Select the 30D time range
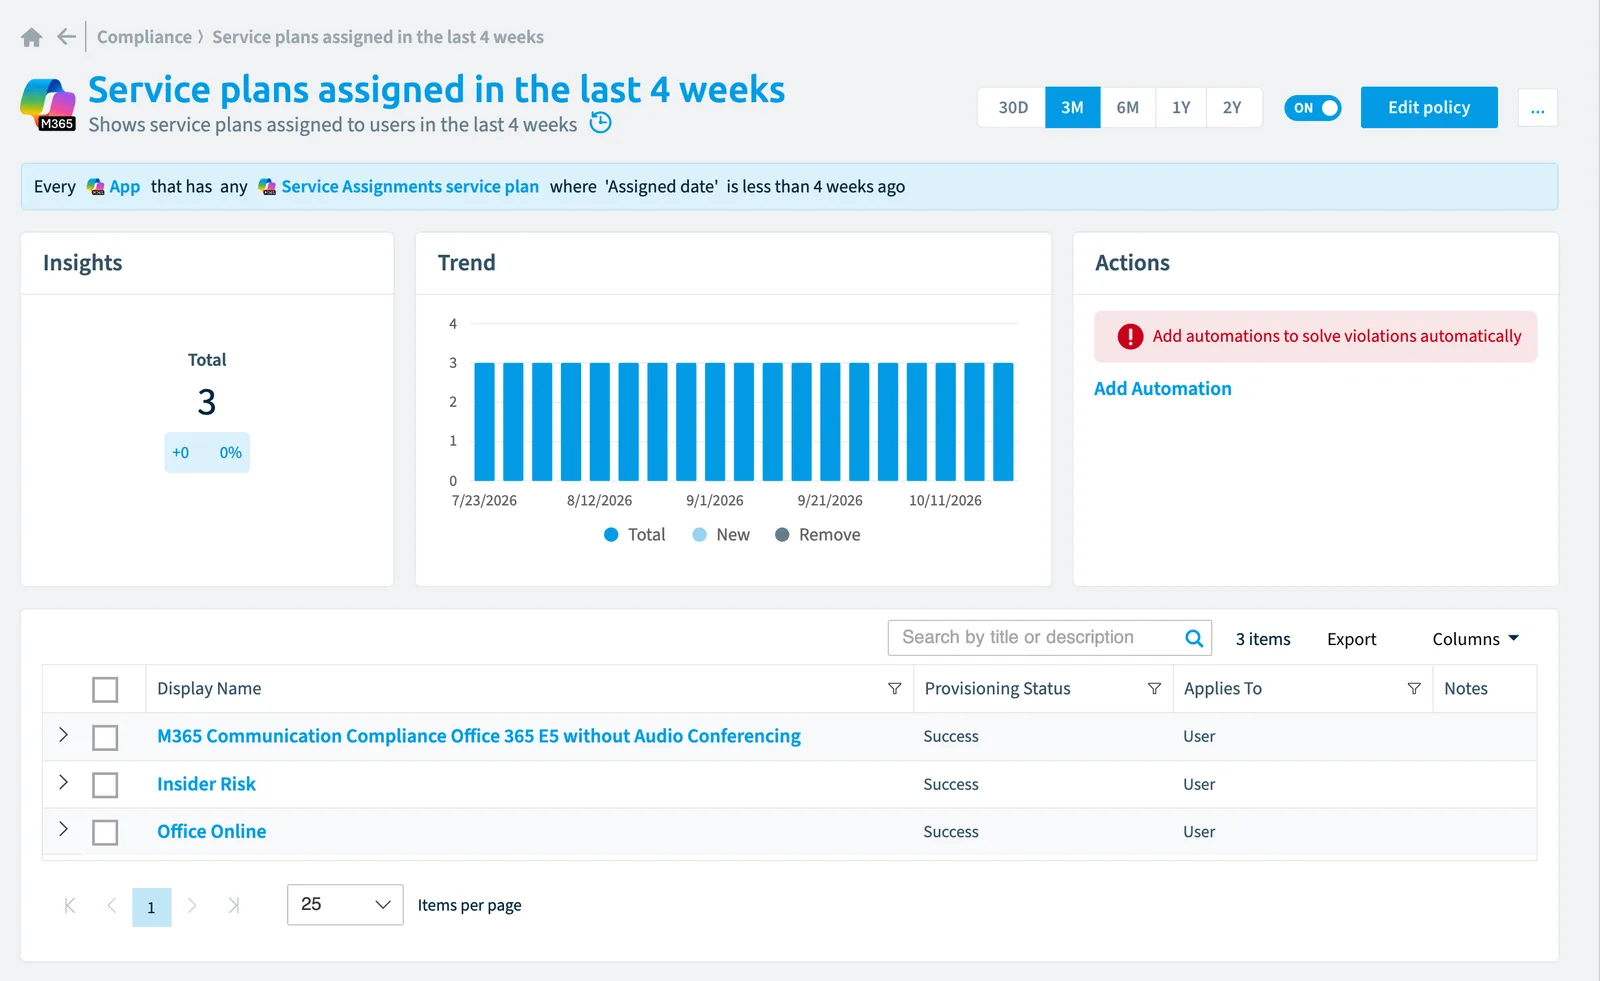This screenshot has height=981, width=1600. click(1012, 108)
